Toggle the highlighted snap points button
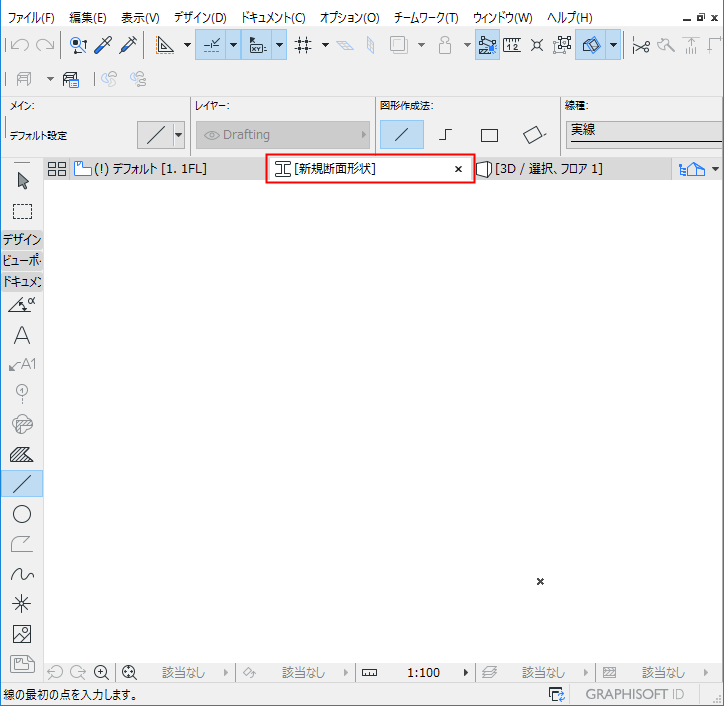This screenshot has width=724, height=706. click(487, 45)
